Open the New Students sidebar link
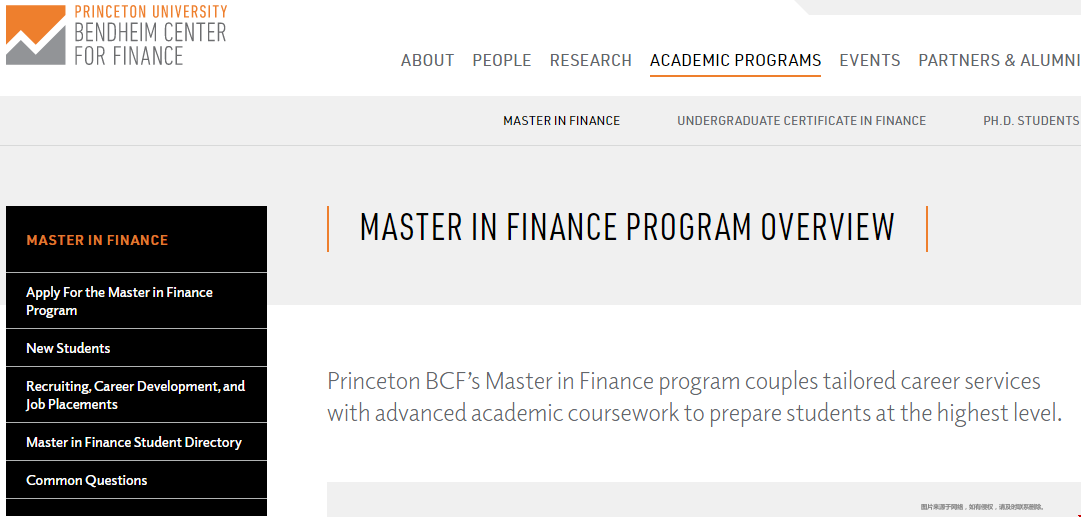The width and height of the screenshot is (1081, 517). tap(137, 348)
